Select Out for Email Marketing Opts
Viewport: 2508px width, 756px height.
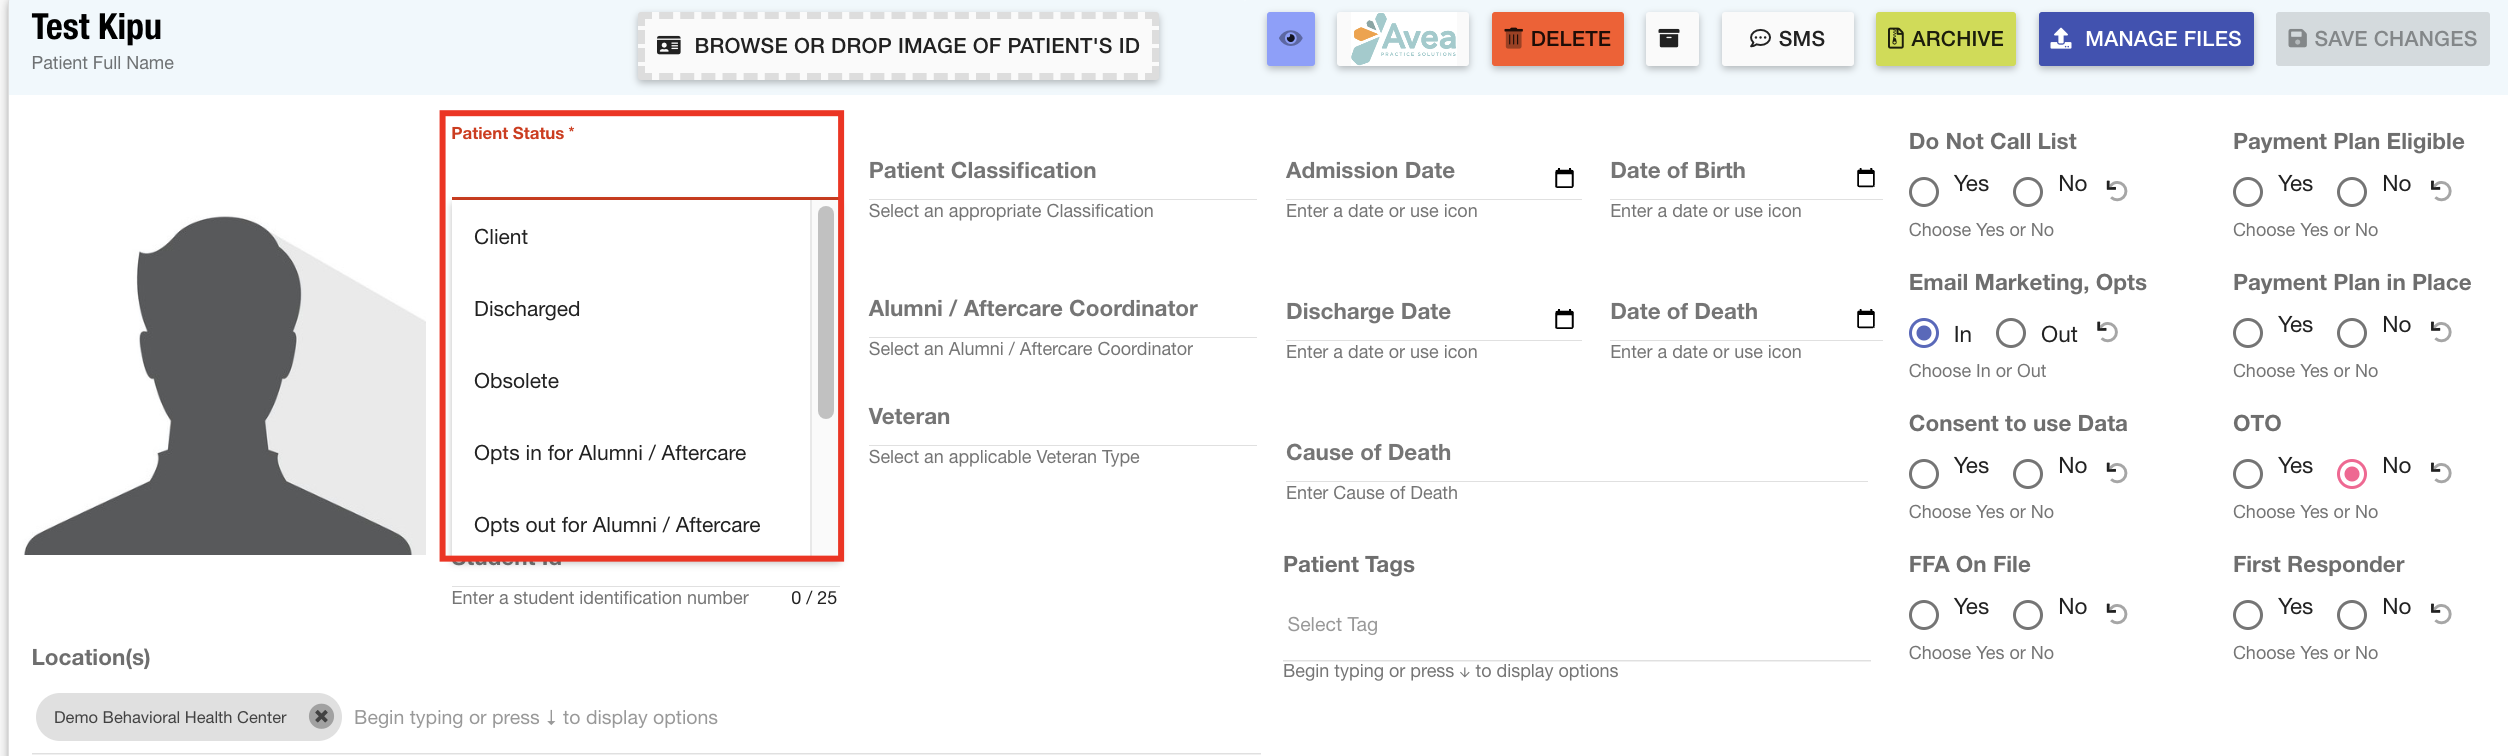(2010, 333)
